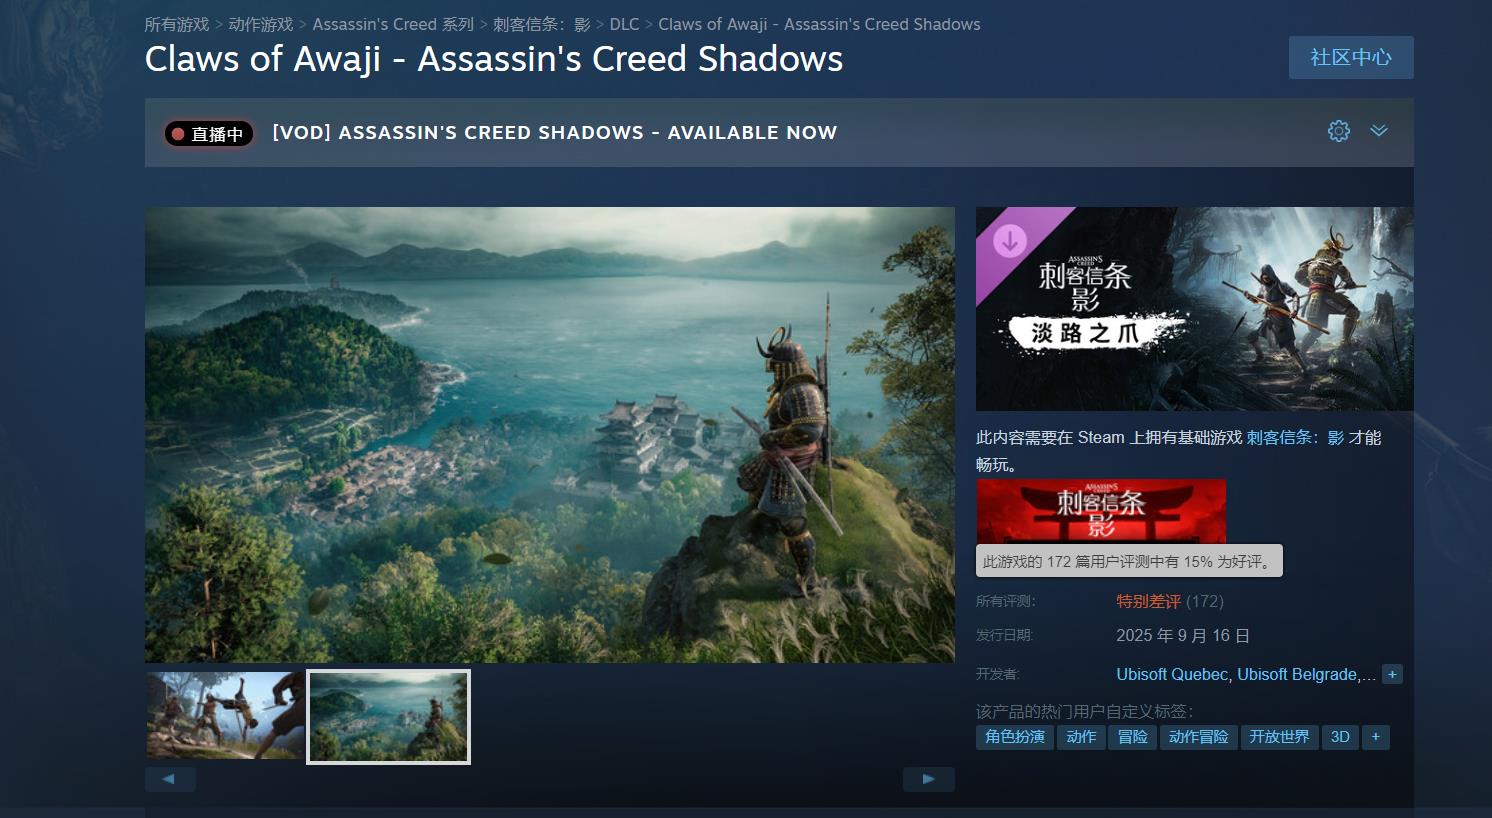Screen dimensions: 1492x818
Task: Select the Awaji island landscape thumbnail
Action: pyautogui.click(x=388, y=716)
